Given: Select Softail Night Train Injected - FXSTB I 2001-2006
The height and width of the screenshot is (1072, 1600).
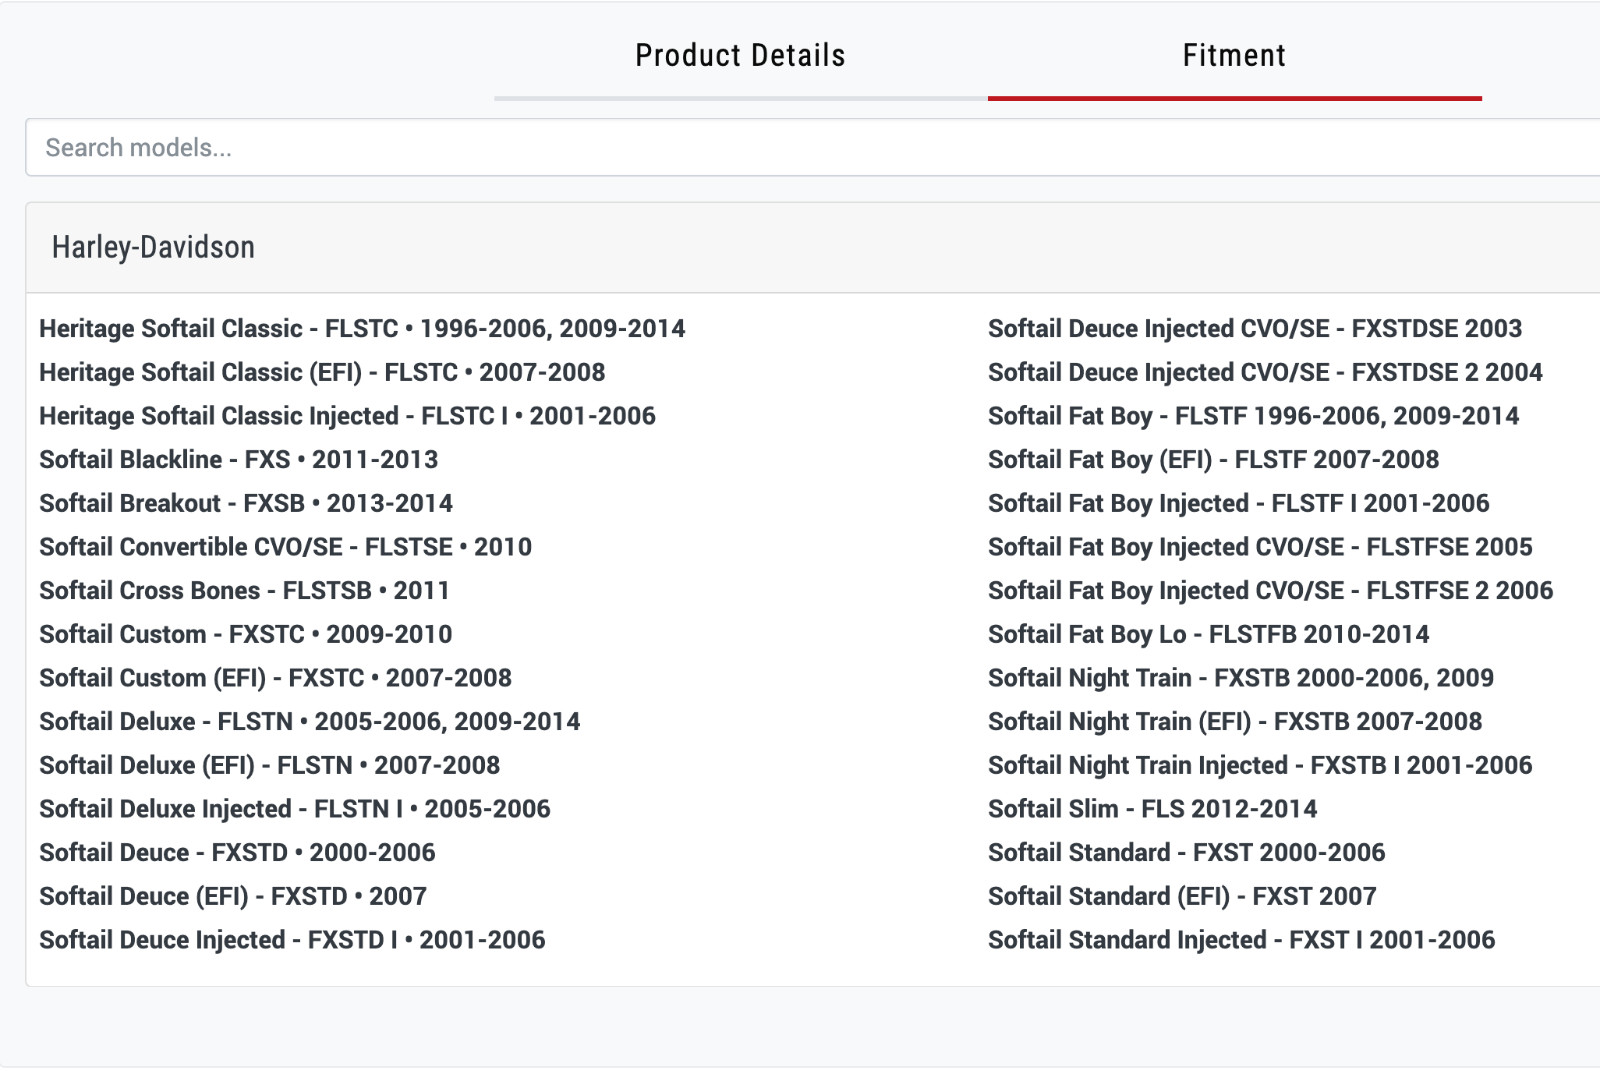Looking at the screenshot, I should pyautogui.click(x=1260, y=766).
